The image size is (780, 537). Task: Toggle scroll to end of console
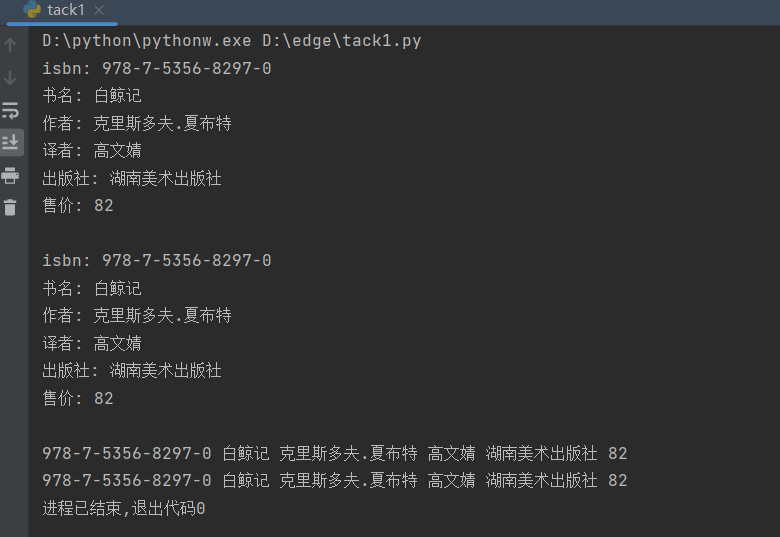(10, 143)
